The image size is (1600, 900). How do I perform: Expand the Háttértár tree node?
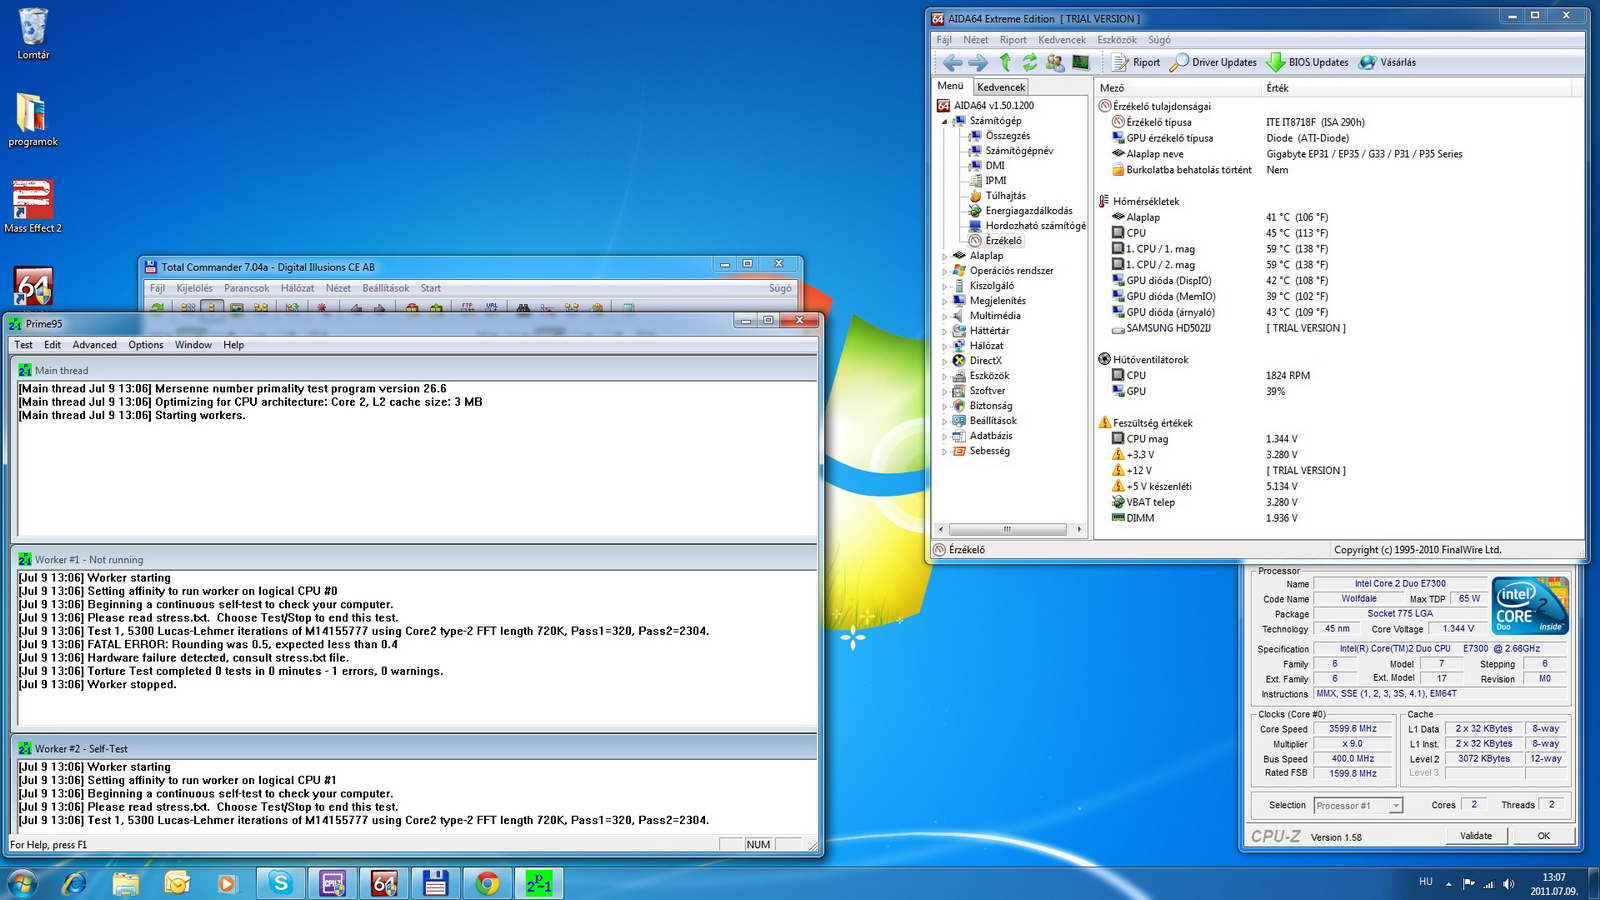pos(944,331)
